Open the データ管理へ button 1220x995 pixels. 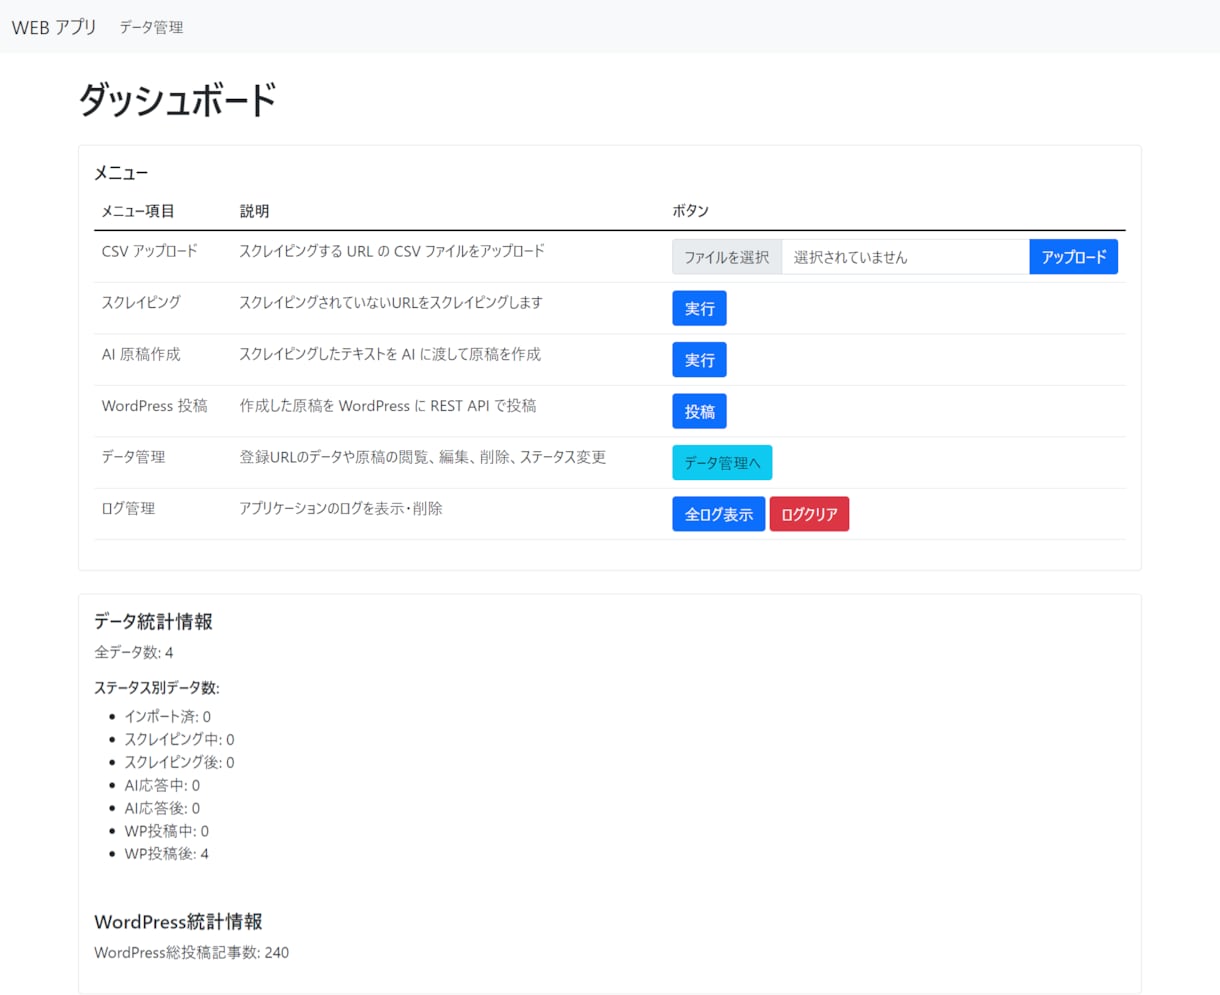coord(722,463)
